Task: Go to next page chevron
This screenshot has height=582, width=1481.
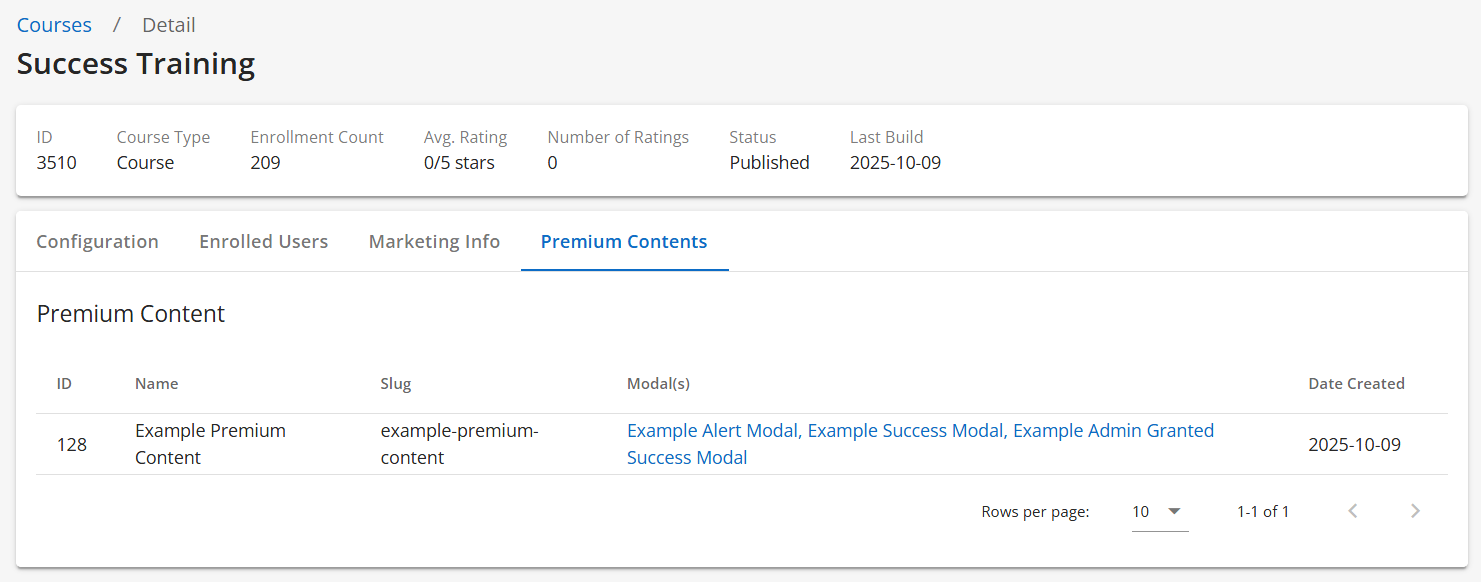Action: (x=1415, y=511)
